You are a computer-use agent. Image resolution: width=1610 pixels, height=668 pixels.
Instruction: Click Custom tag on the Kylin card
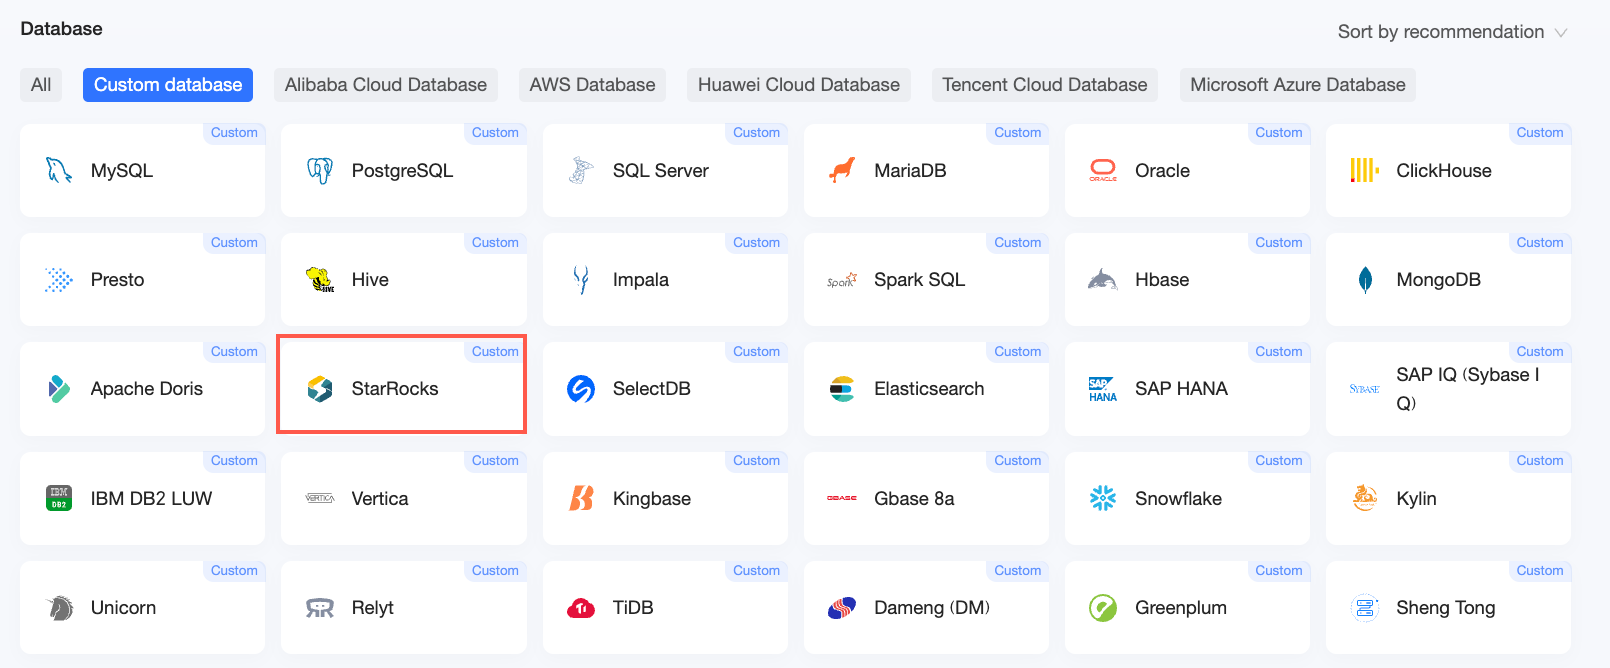[x=1540, y=461]
